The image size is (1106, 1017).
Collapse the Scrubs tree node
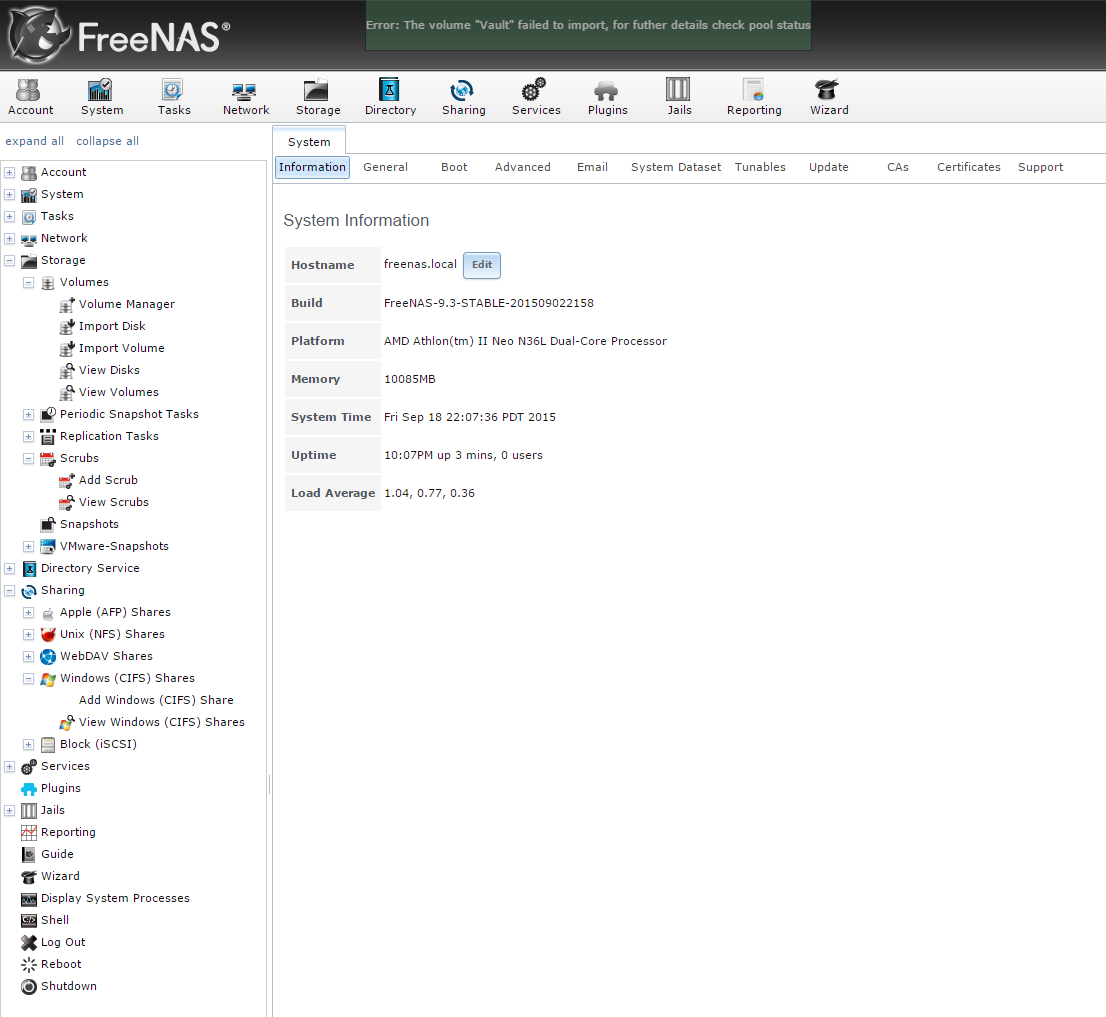click(28, 458)
